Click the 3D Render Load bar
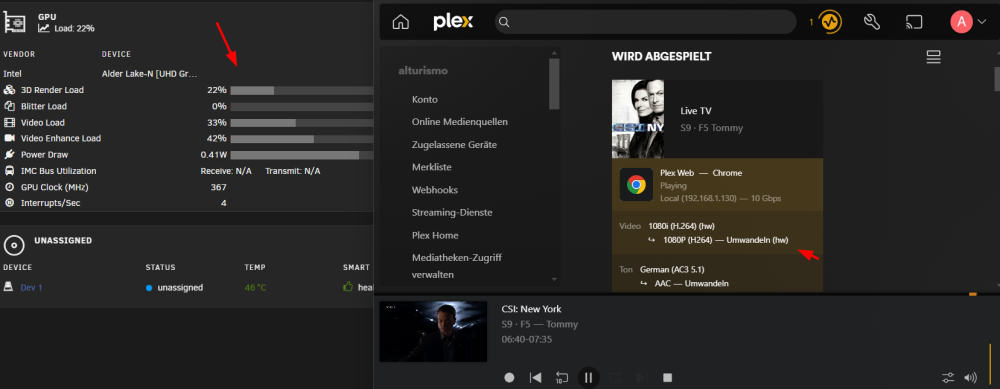The image size is (1000, 389). (x=302, y=91)
